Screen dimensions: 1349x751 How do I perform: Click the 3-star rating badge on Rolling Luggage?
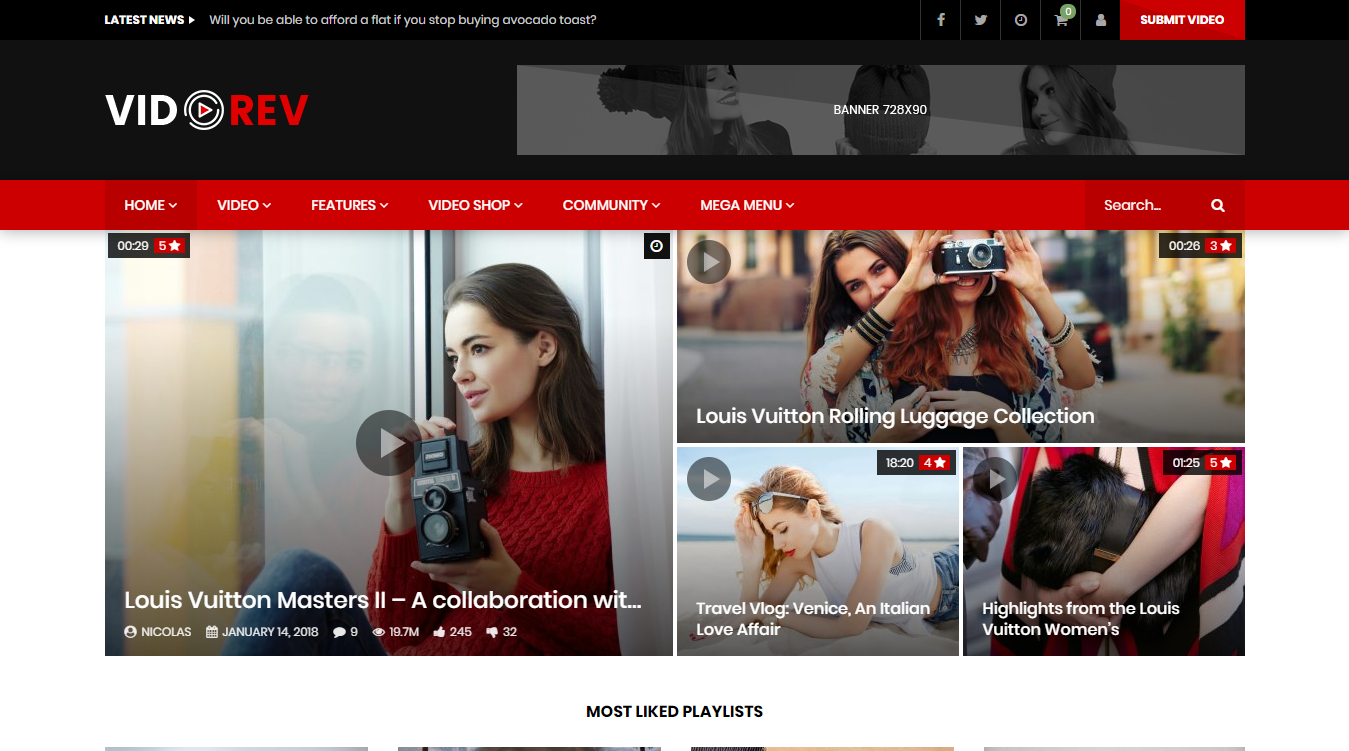1220,246
